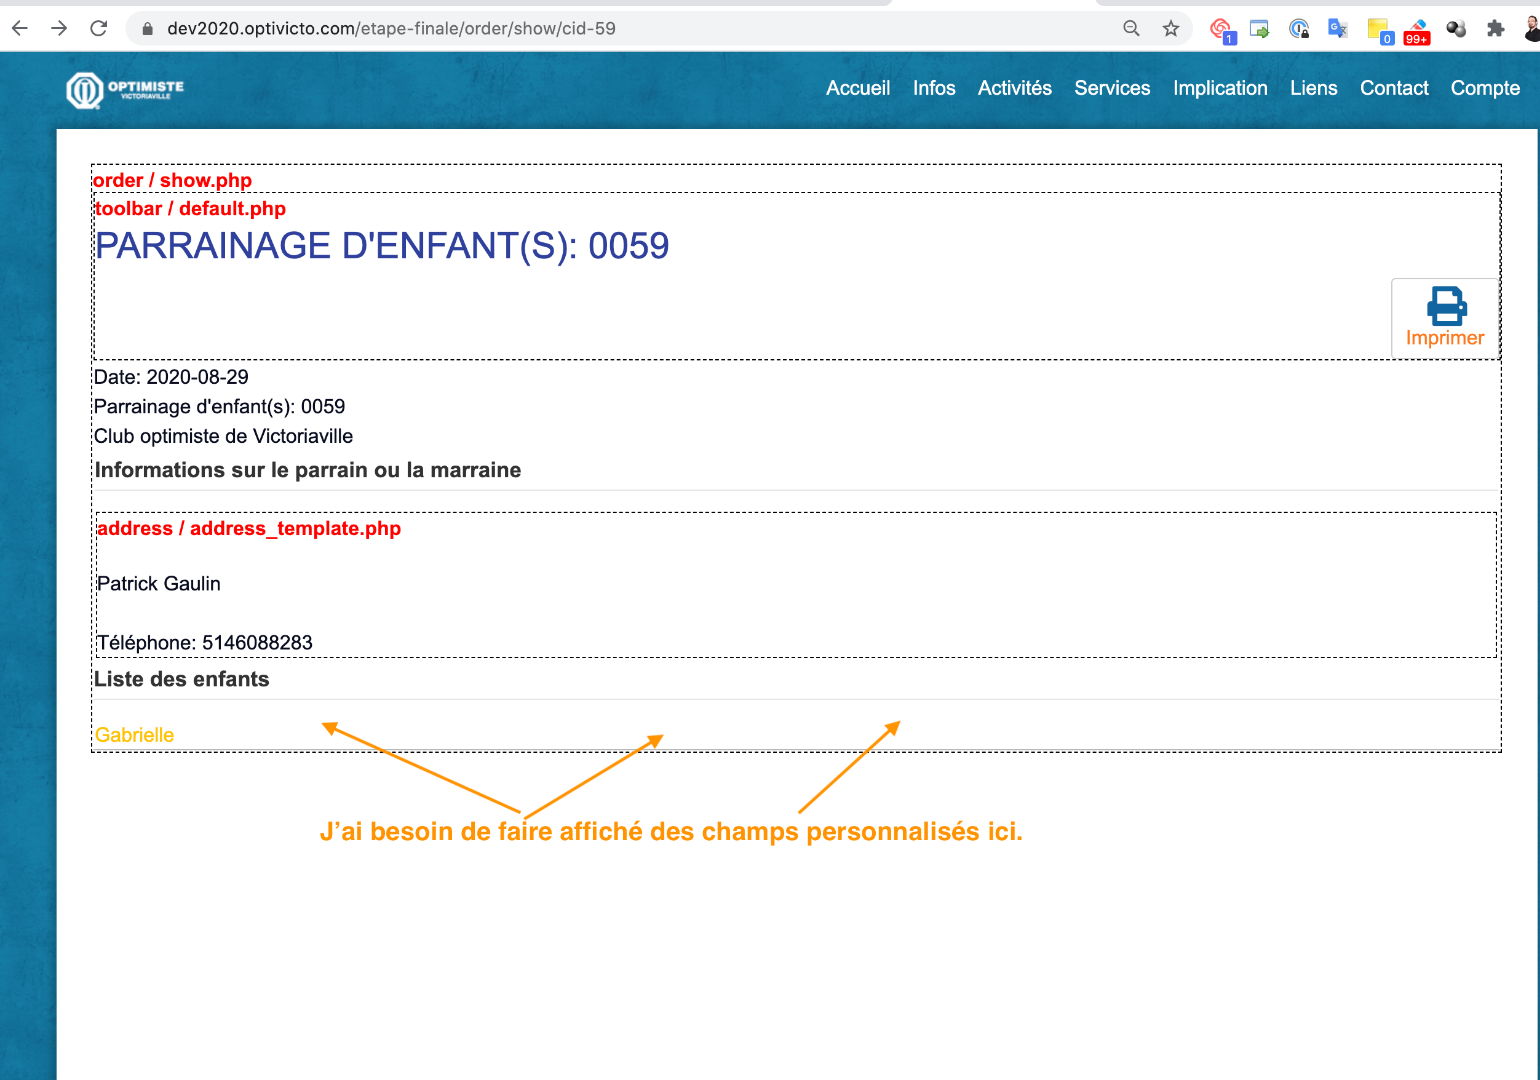
Task: Open the 1Password lock extension
Action: pyautogui.click(x=1299, y=29)
